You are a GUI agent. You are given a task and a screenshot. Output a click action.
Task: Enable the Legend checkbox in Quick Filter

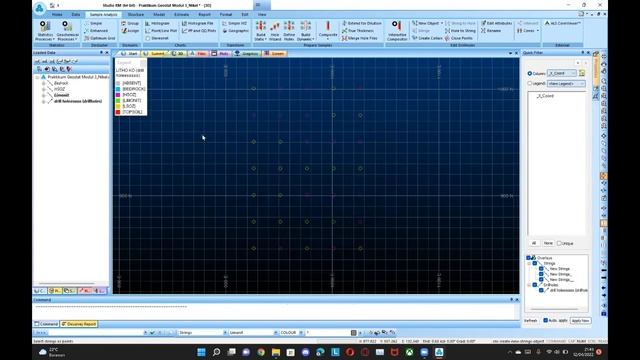[530, 83]
